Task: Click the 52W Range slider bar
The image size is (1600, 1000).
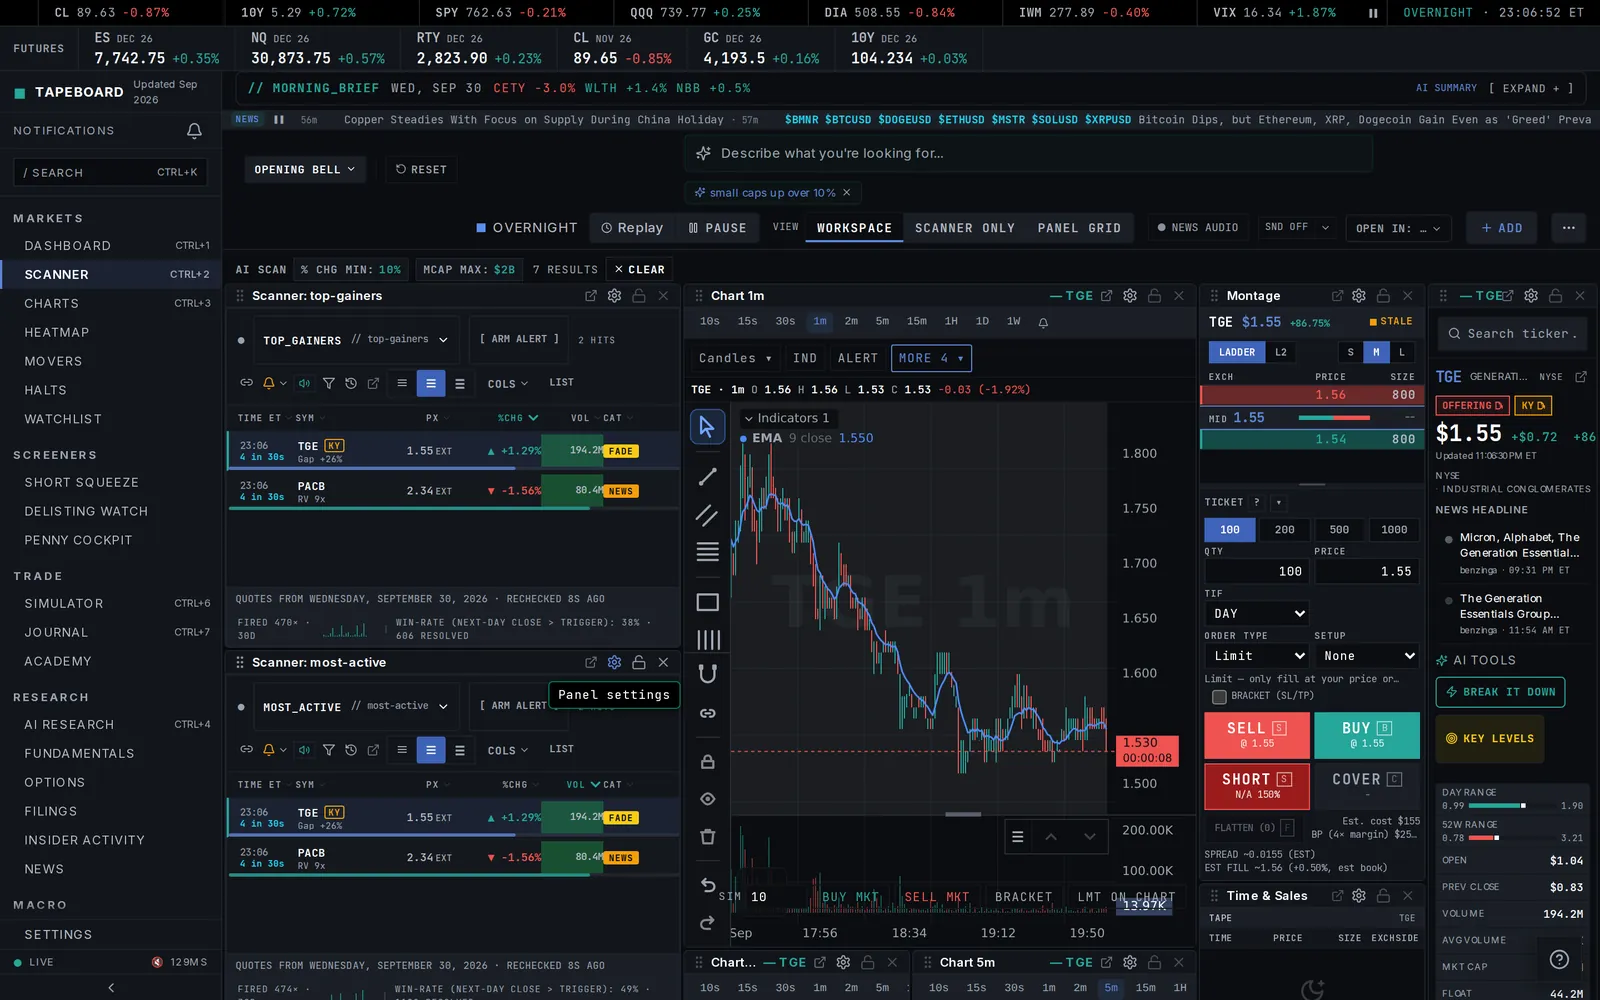Action: (x=1512, y=838)
